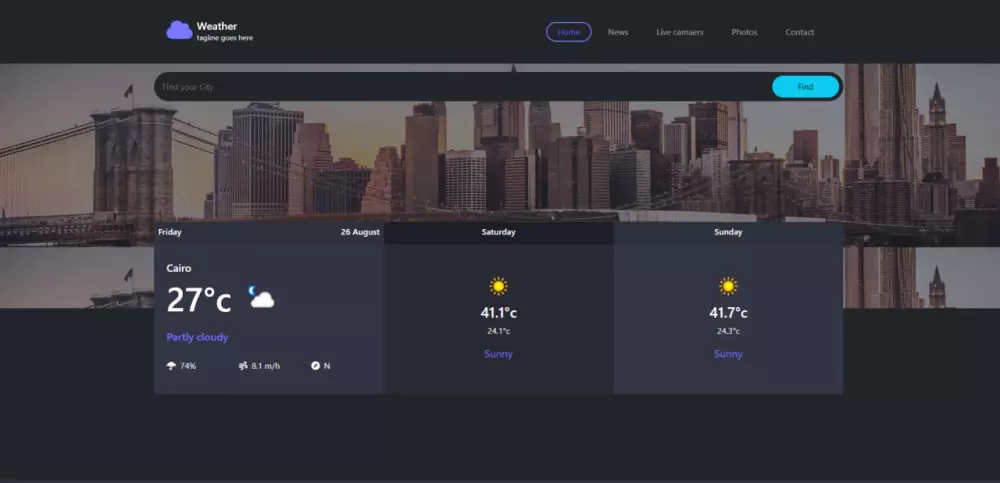Click Saturday's sun icon
The image size is (1000, 483).
499,286
